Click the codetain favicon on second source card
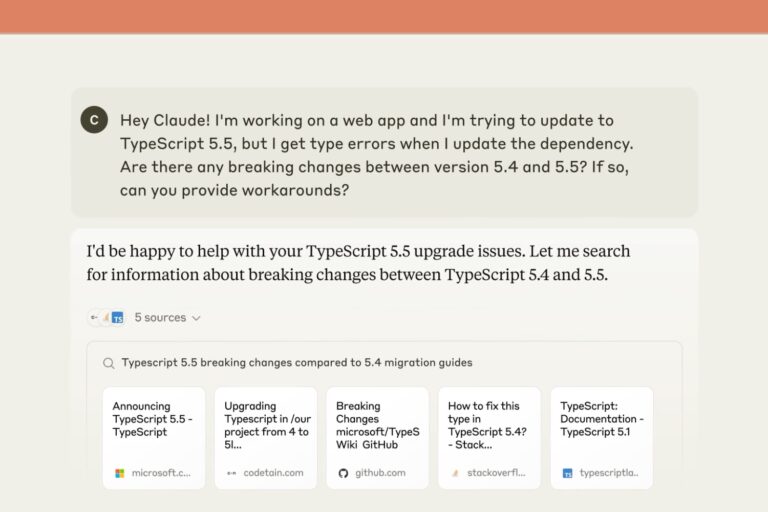This screenshot has height=512, width=768. [x=232, y=473]
